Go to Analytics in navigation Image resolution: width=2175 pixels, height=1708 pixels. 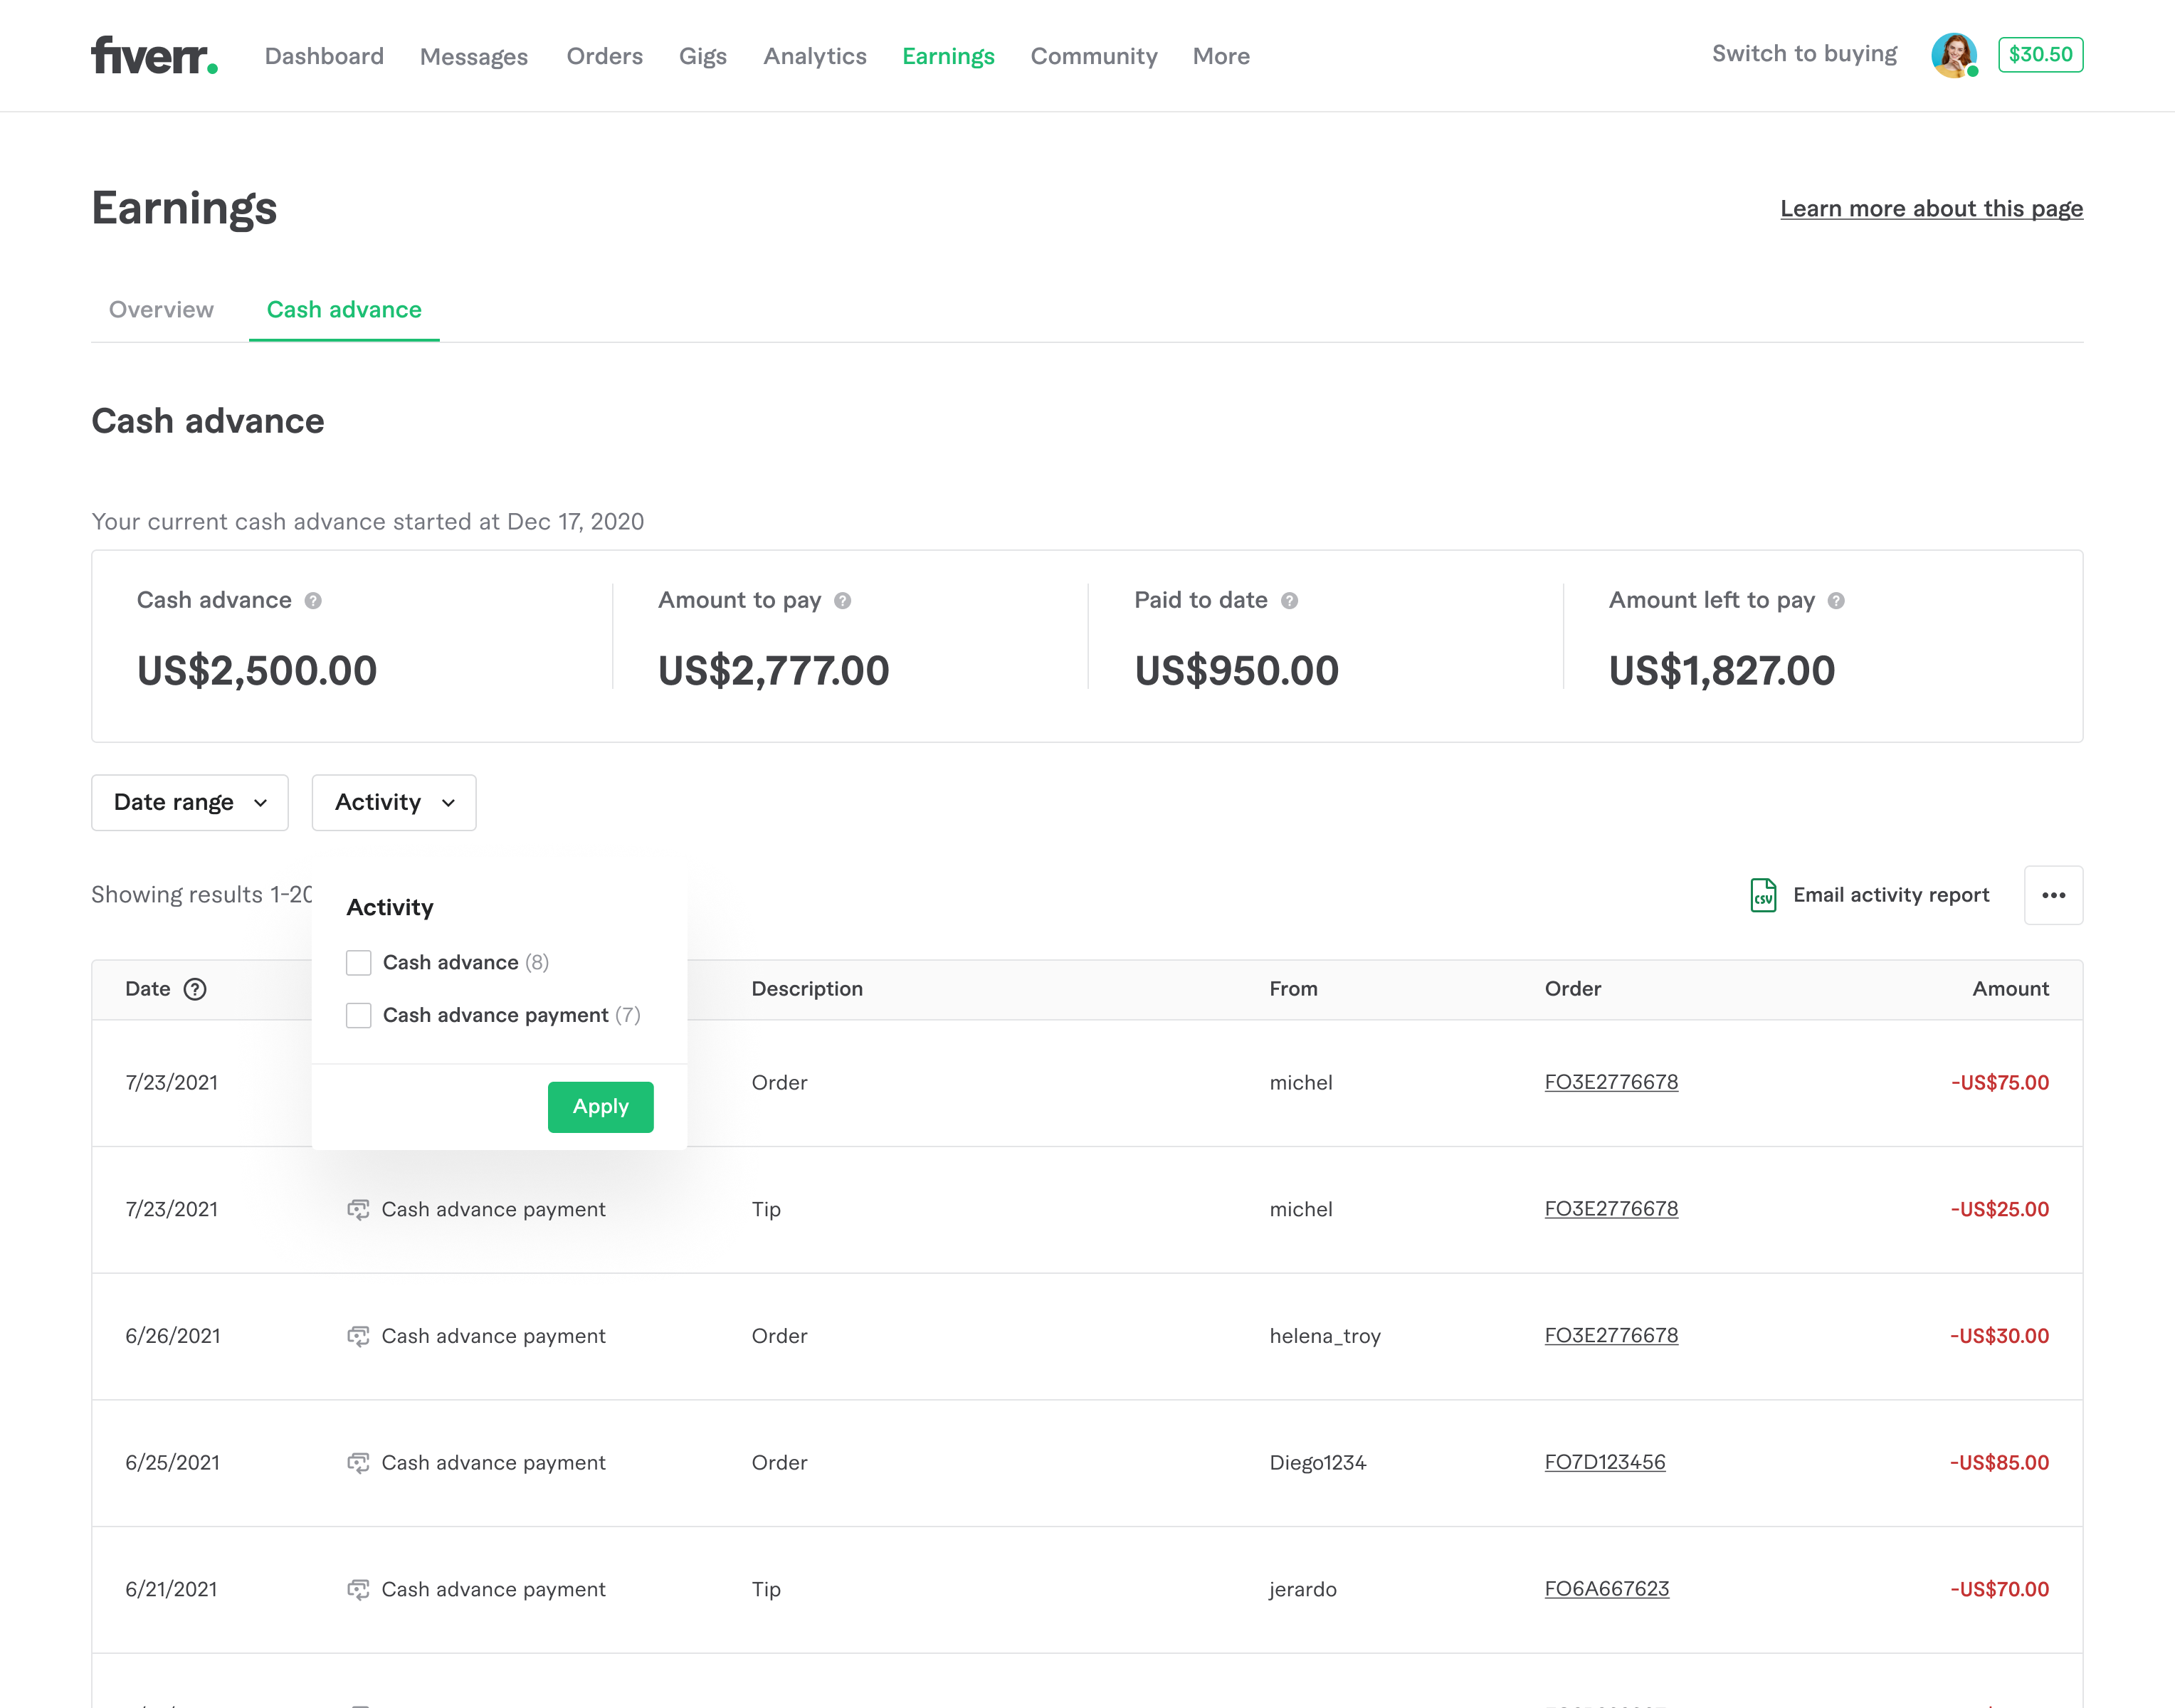coord(815,56)
